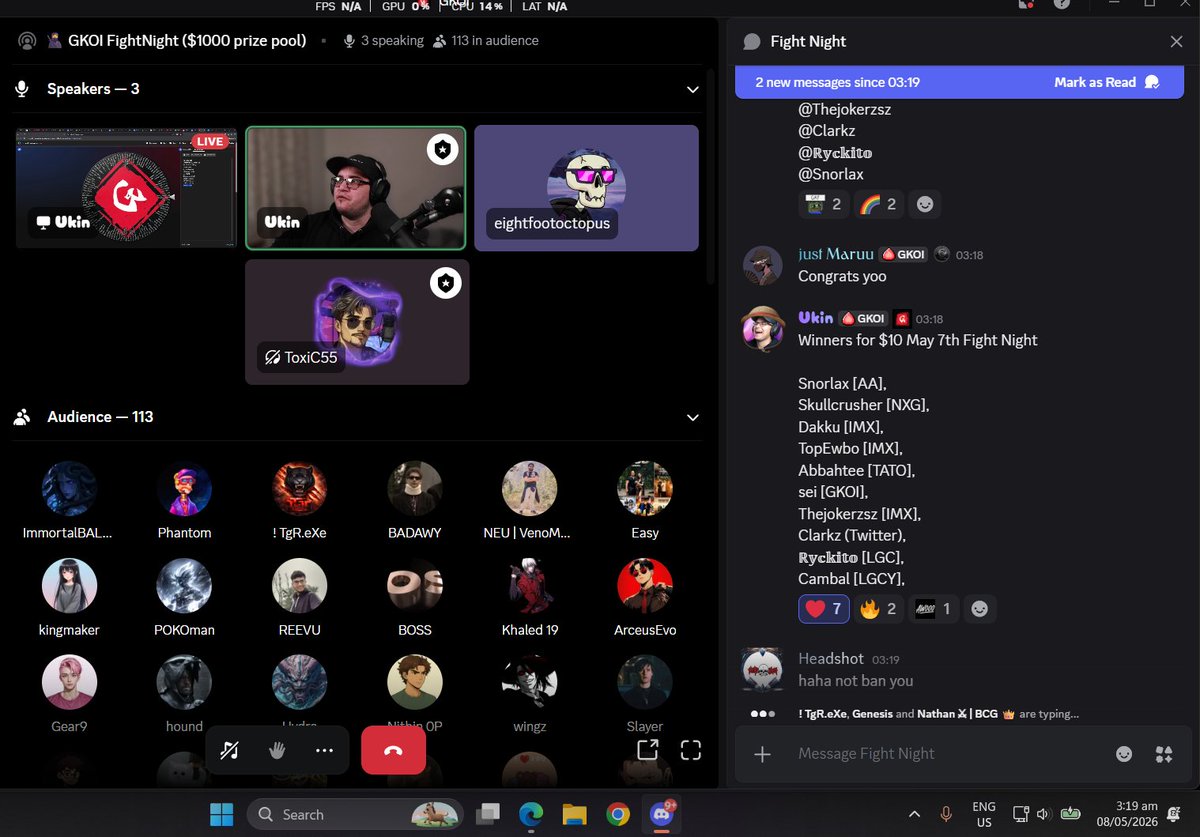Image resolution: width=1200 pixels, height=837 pixels.
Task: Collapse the Speakers section
Action: (692, 89)
